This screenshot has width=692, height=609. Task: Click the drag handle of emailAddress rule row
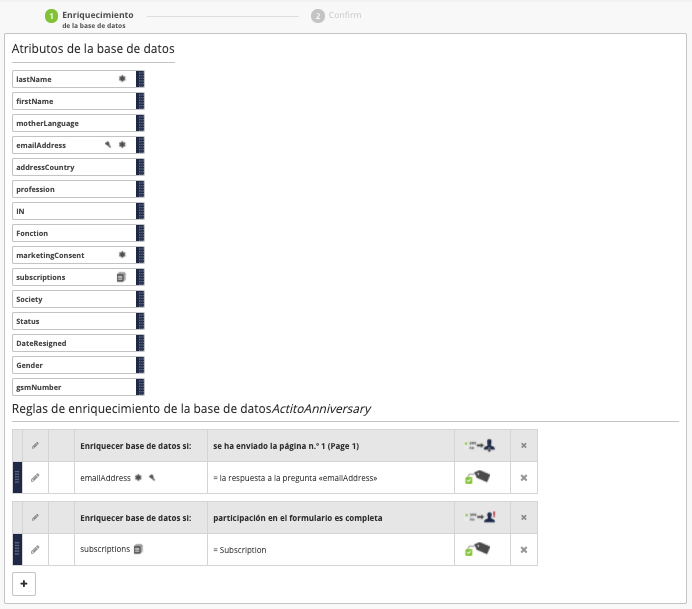(x=17, y=478)
